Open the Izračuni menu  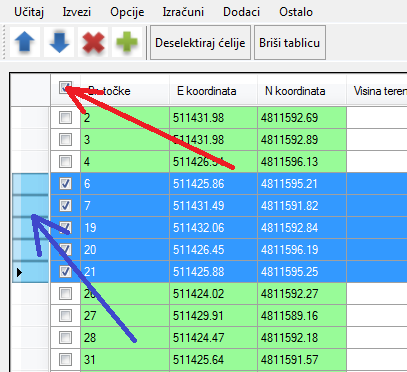coord(183,12)
